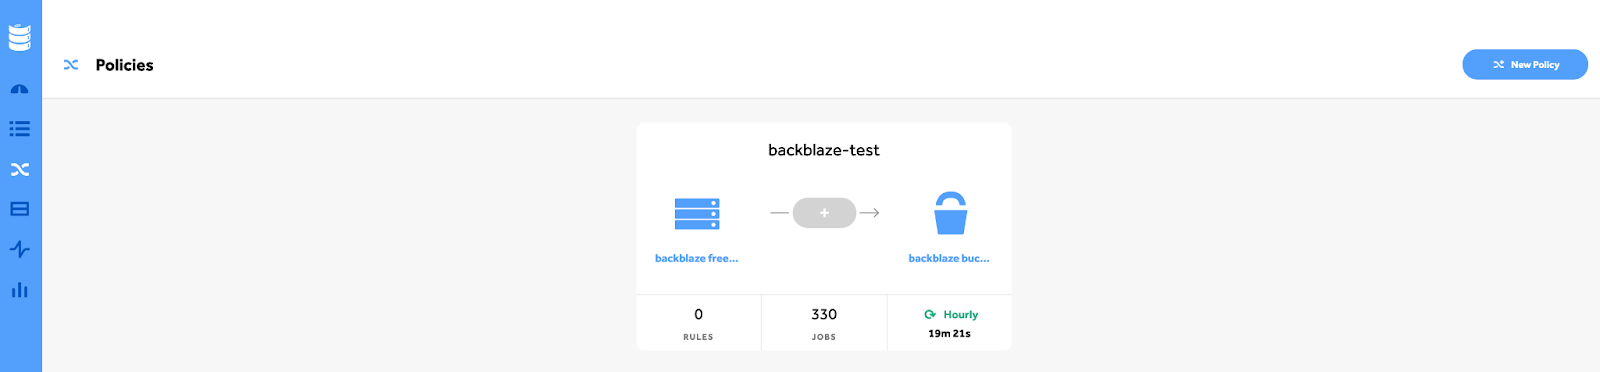This screenshot has width=1600, height=372.
Task: Open the list view icon in sidebar
Action: point(20,129)
